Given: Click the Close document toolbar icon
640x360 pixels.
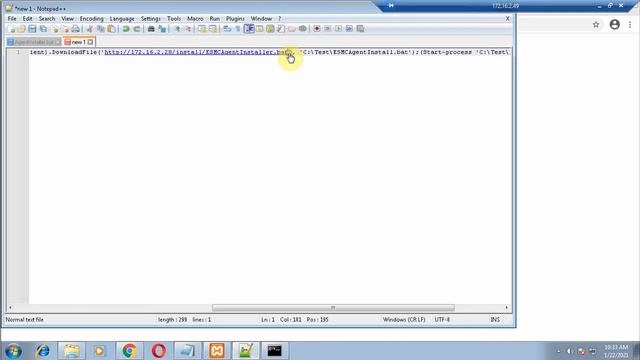Looking at the screenshot, I should click(x=55, y=29).
